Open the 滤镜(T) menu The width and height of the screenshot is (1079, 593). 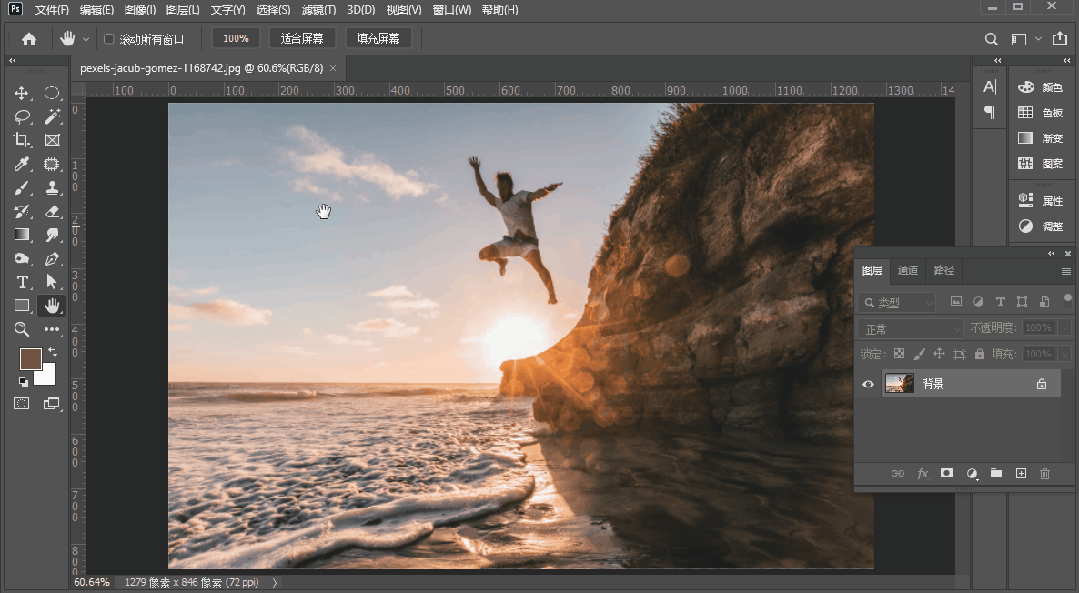pyautogui.click(x=318, y=10)
